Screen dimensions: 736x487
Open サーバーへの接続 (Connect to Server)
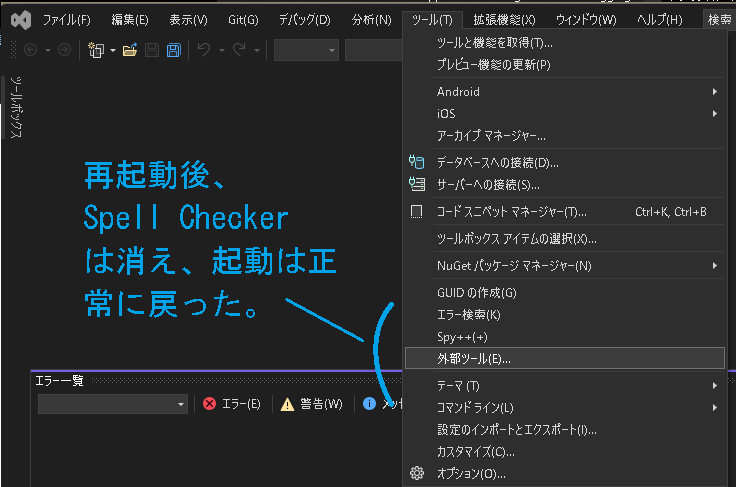click(x=488, y=184)
